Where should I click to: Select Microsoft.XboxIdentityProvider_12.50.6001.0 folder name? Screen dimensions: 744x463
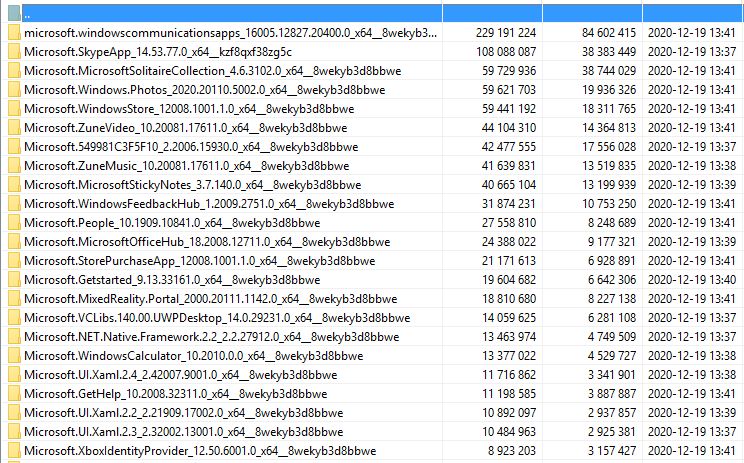(200, 451)
